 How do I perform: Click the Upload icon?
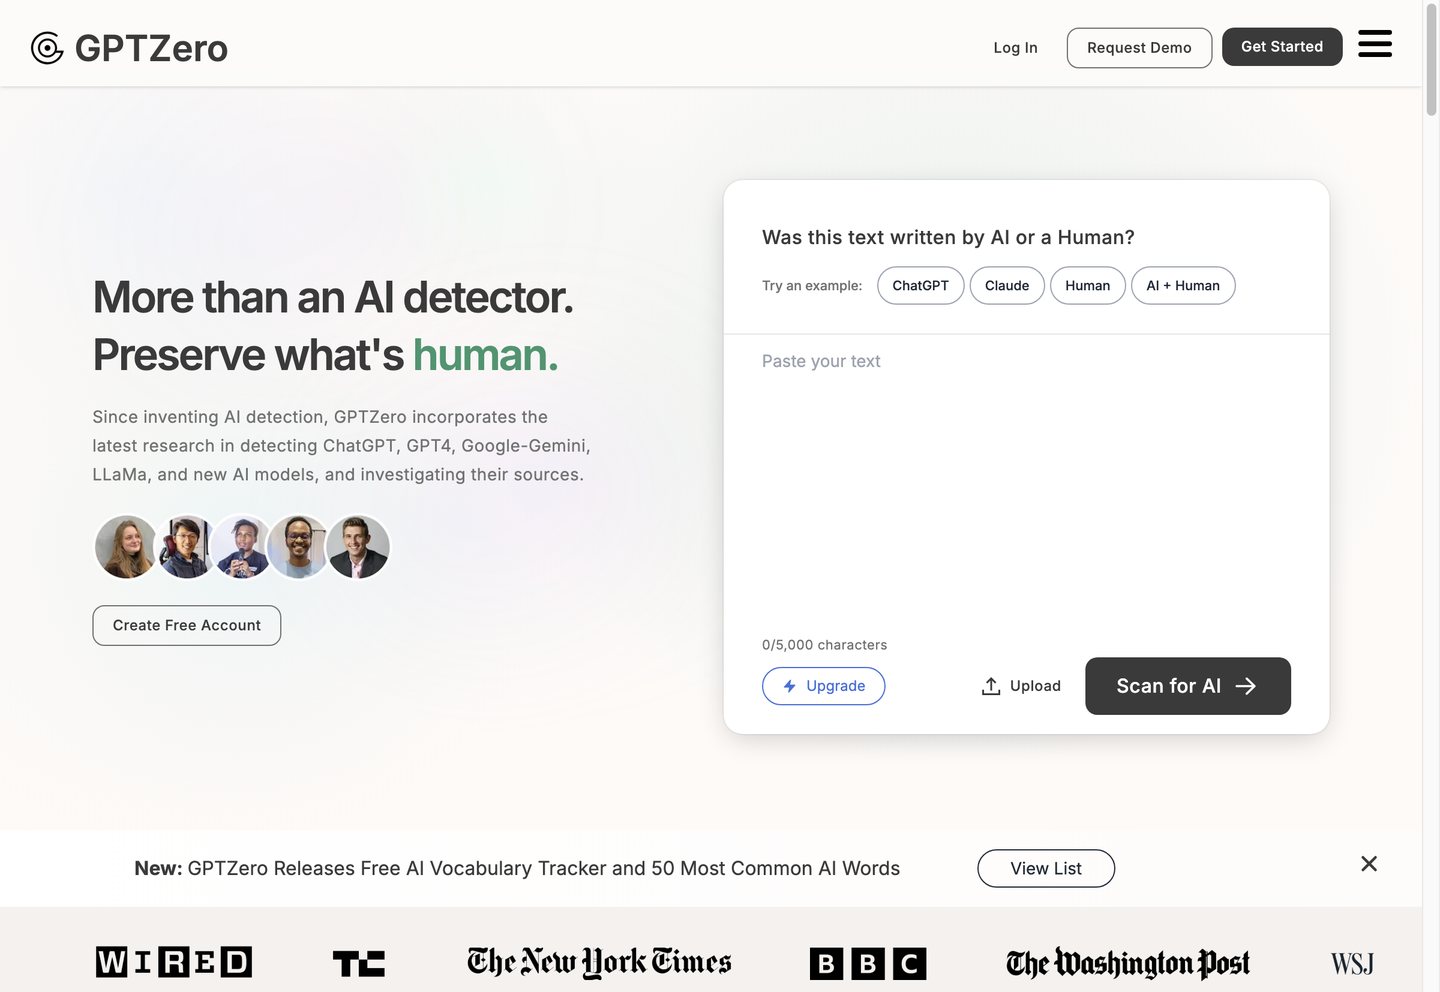(991, 686)
